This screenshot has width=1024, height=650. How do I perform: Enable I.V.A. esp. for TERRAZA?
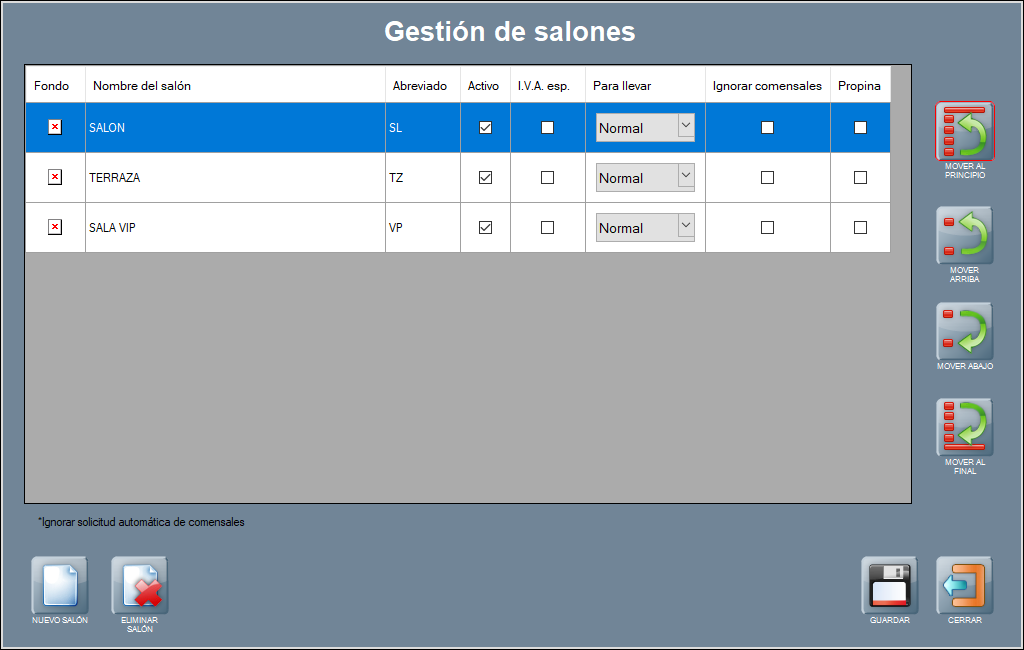[x=547, y=177]
